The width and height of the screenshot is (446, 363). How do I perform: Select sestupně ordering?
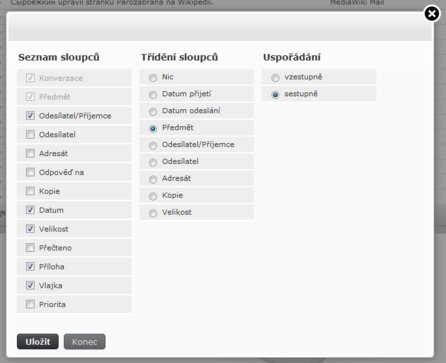click(275, 95)
